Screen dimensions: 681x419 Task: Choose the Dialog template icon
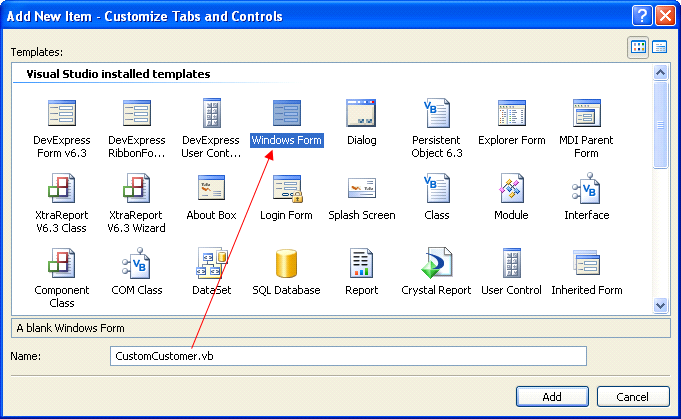click(361, 113)
